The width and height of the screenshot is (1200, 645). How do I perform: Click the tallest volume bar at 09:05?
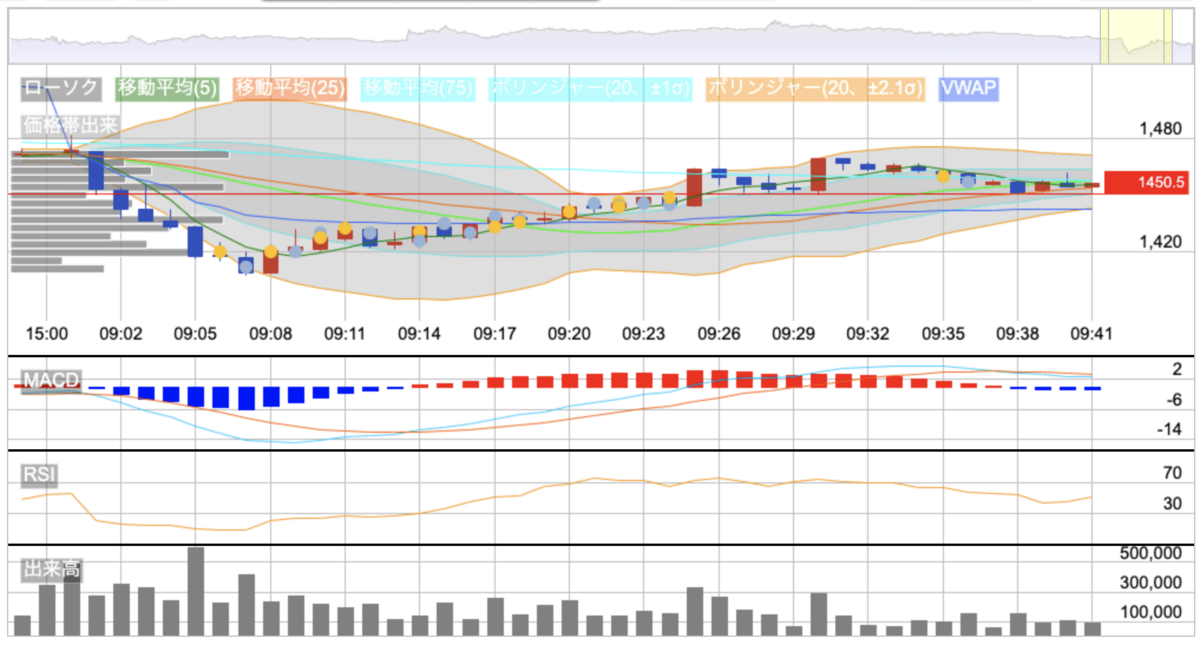click(x=196, y=591)
